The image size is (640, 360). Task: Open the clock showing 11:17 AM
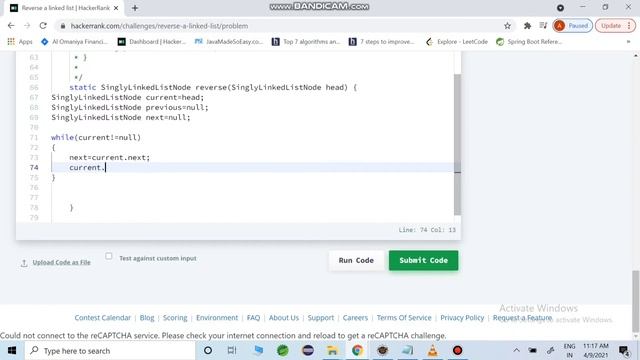pos(596,351)
